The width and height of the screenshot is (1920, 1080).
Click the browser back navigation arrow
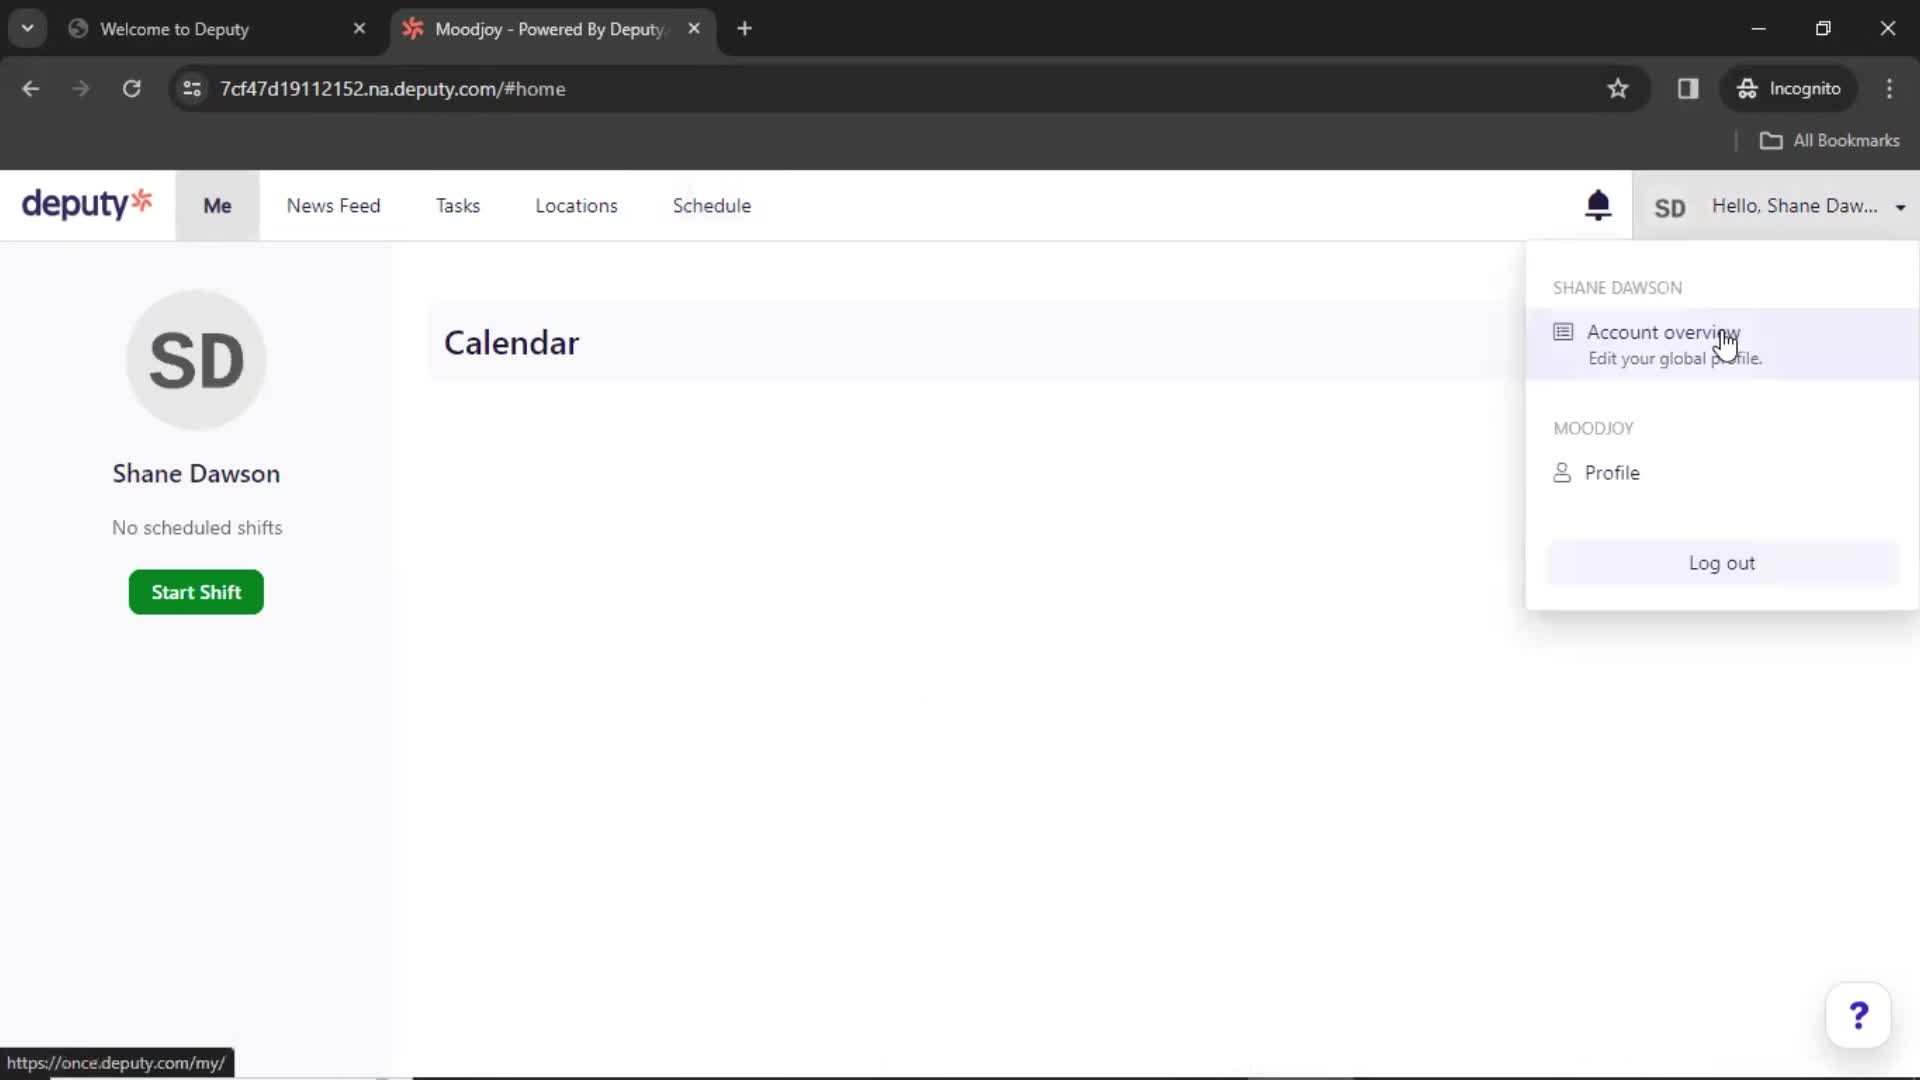(32, 87)
